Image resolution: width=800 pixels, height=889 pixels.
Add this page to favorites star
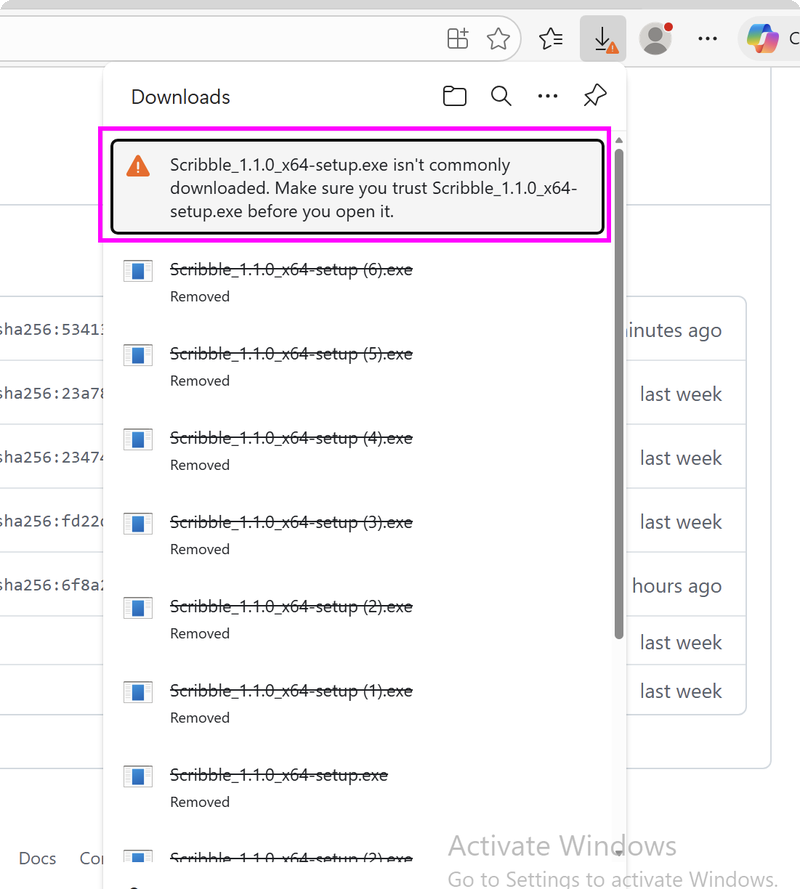(x=498, y=39)
